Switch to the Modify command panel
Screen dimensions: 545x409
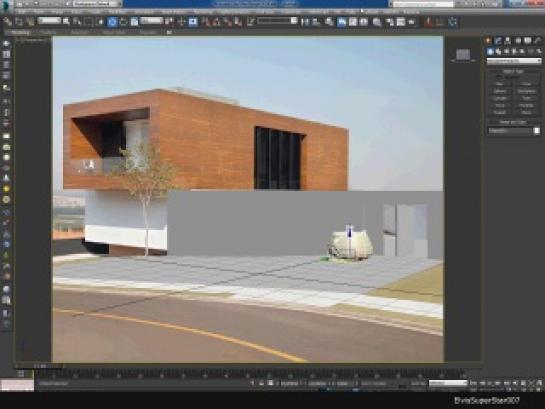click(x=498, y=41)
